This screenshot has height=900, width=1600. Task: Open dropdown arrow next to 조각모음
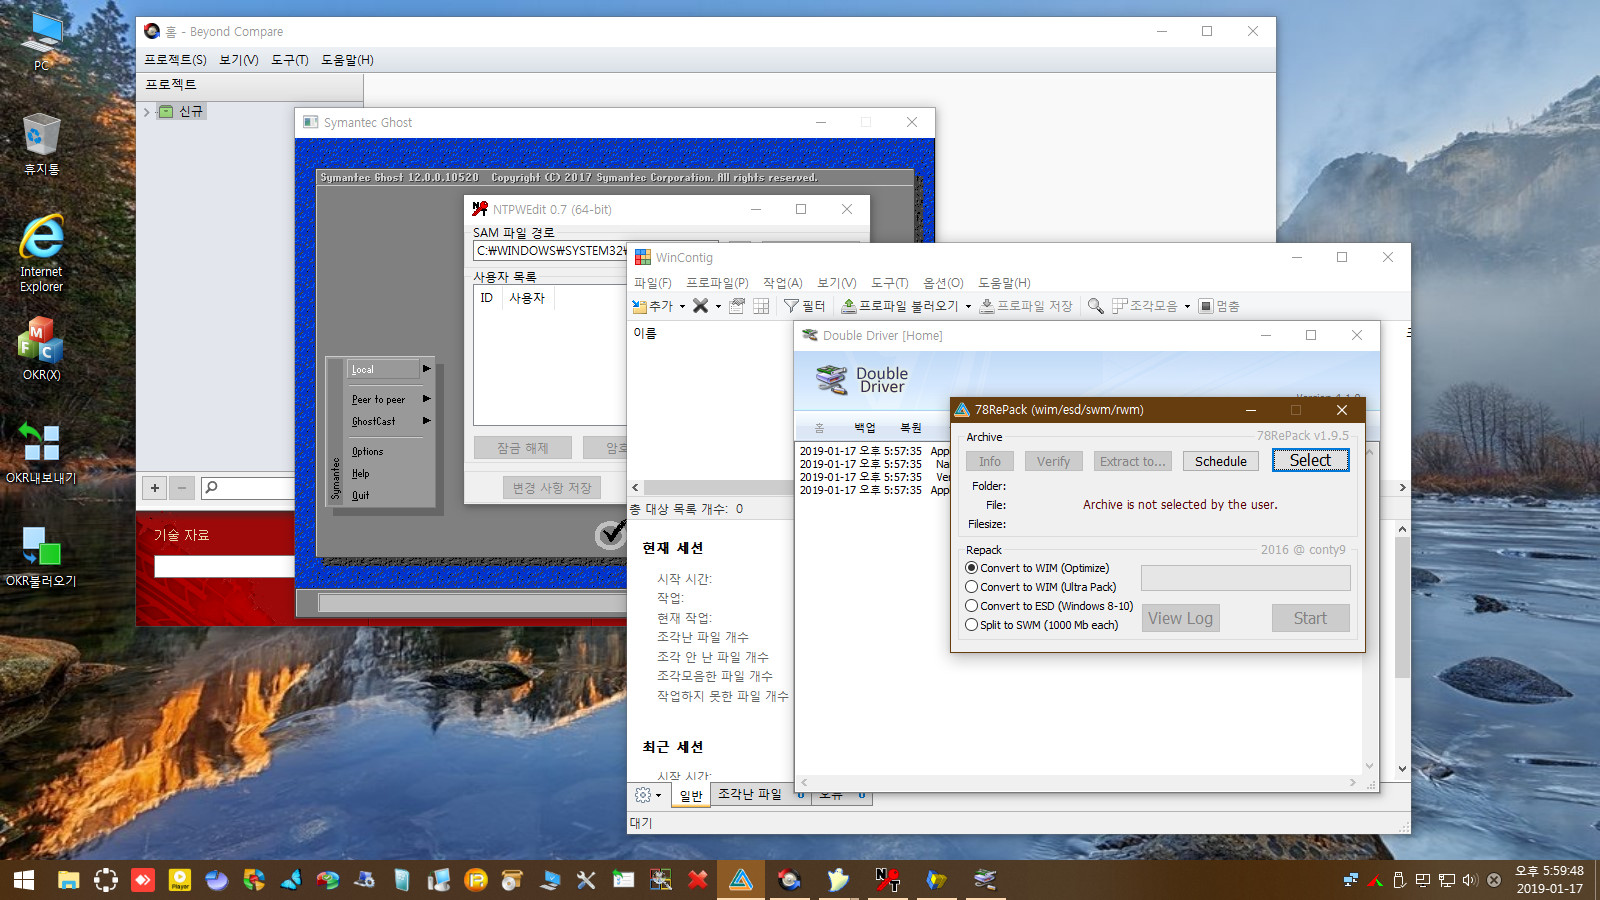click(1187, 307)
